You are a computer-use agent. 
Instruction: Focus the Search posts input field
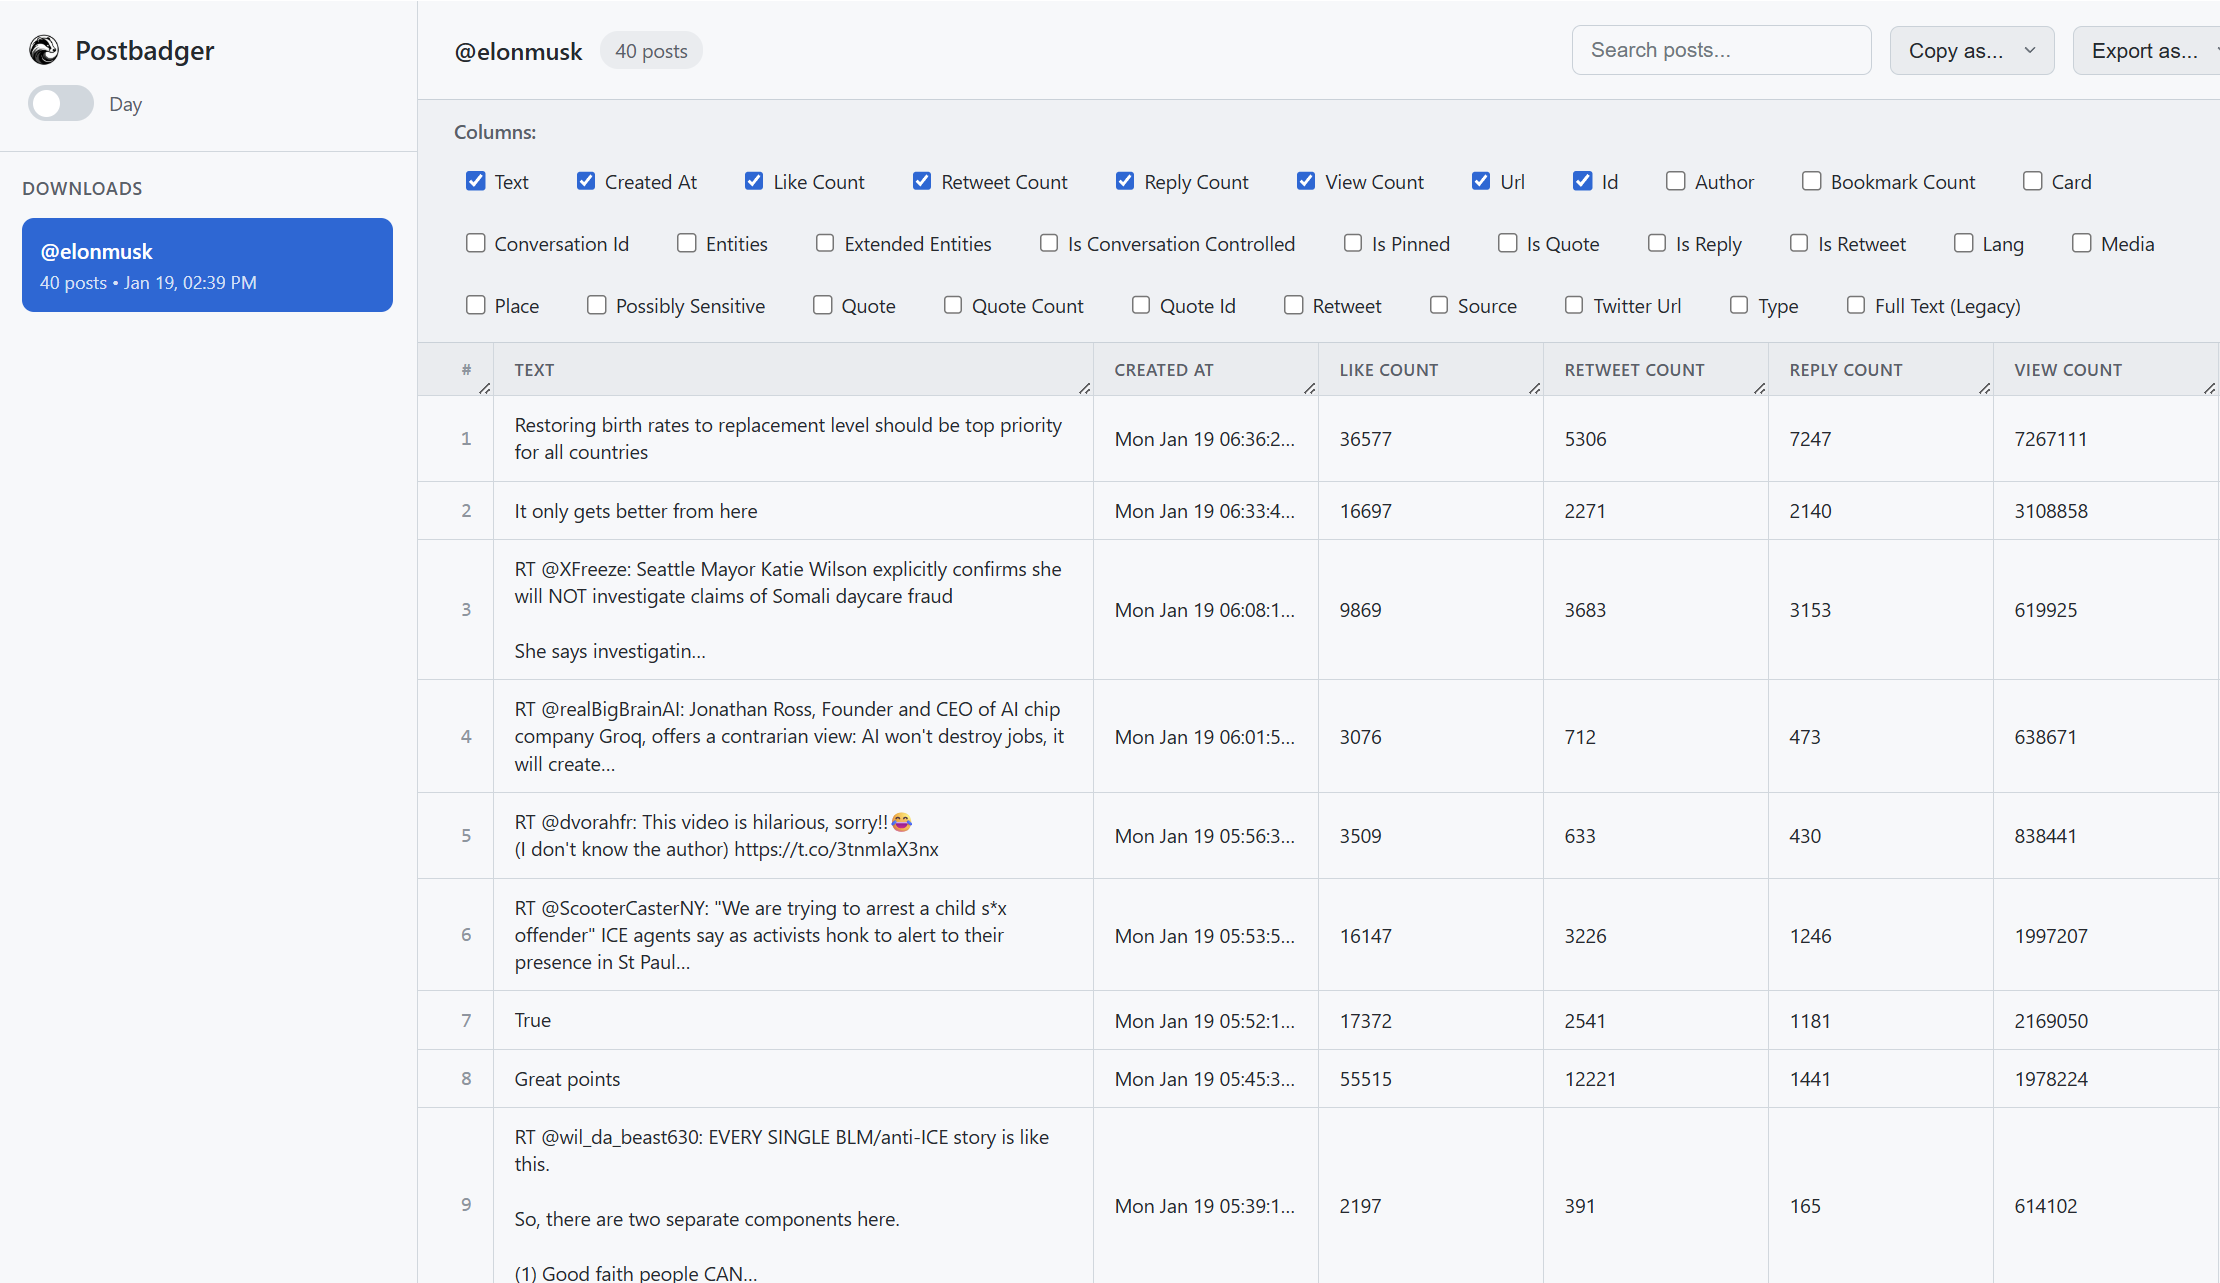[1721, 50]
